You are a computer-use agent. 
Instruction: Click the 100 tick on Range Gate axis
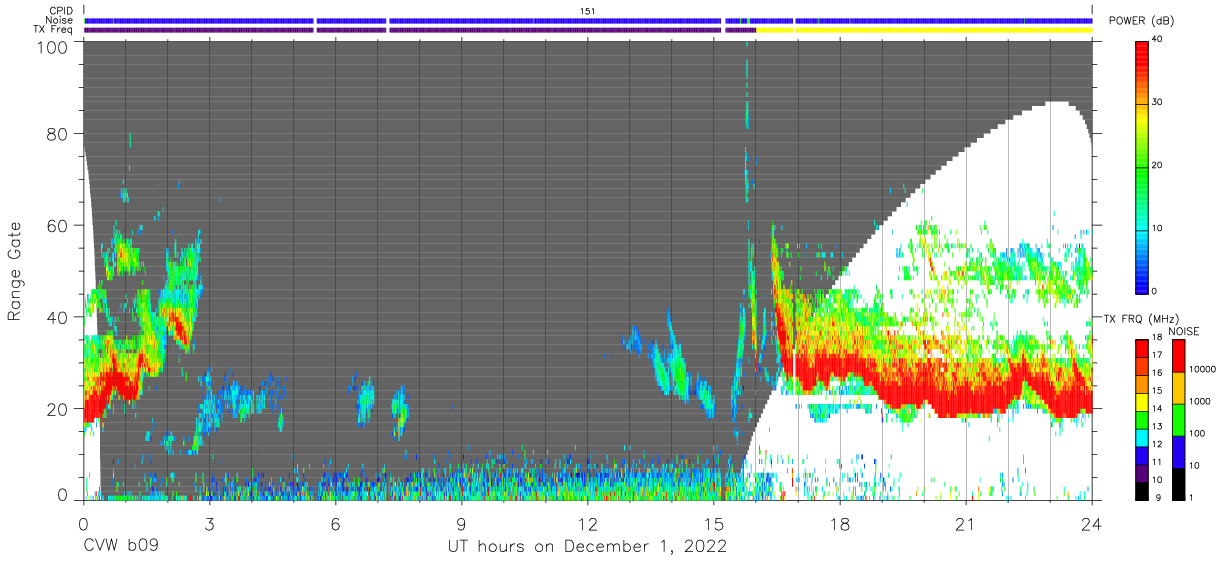tap(53, 47)
